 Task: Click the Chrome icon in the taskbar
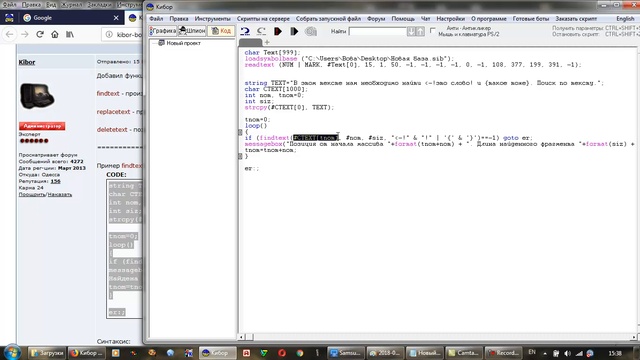[300, 353]
